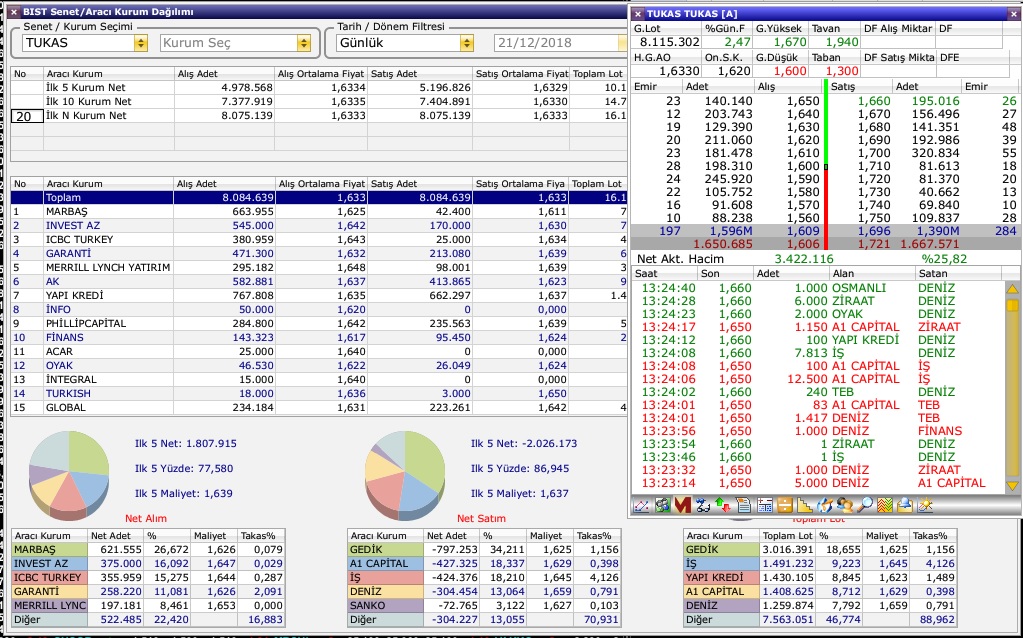Open the Kurum Seç broker dropdown
The height and width of the screenshot is (638, 1023).
pos(236,43)
